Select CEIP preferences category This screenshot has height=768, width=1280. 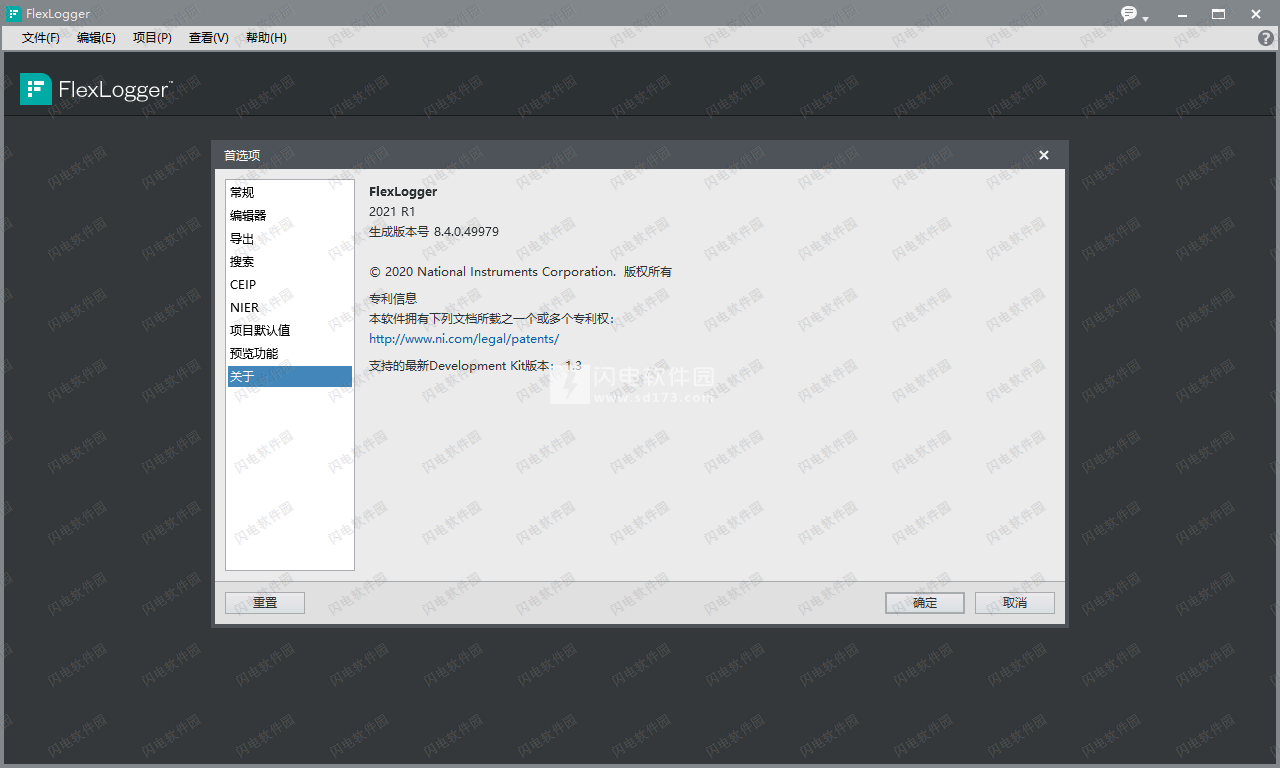pos(289,284)
